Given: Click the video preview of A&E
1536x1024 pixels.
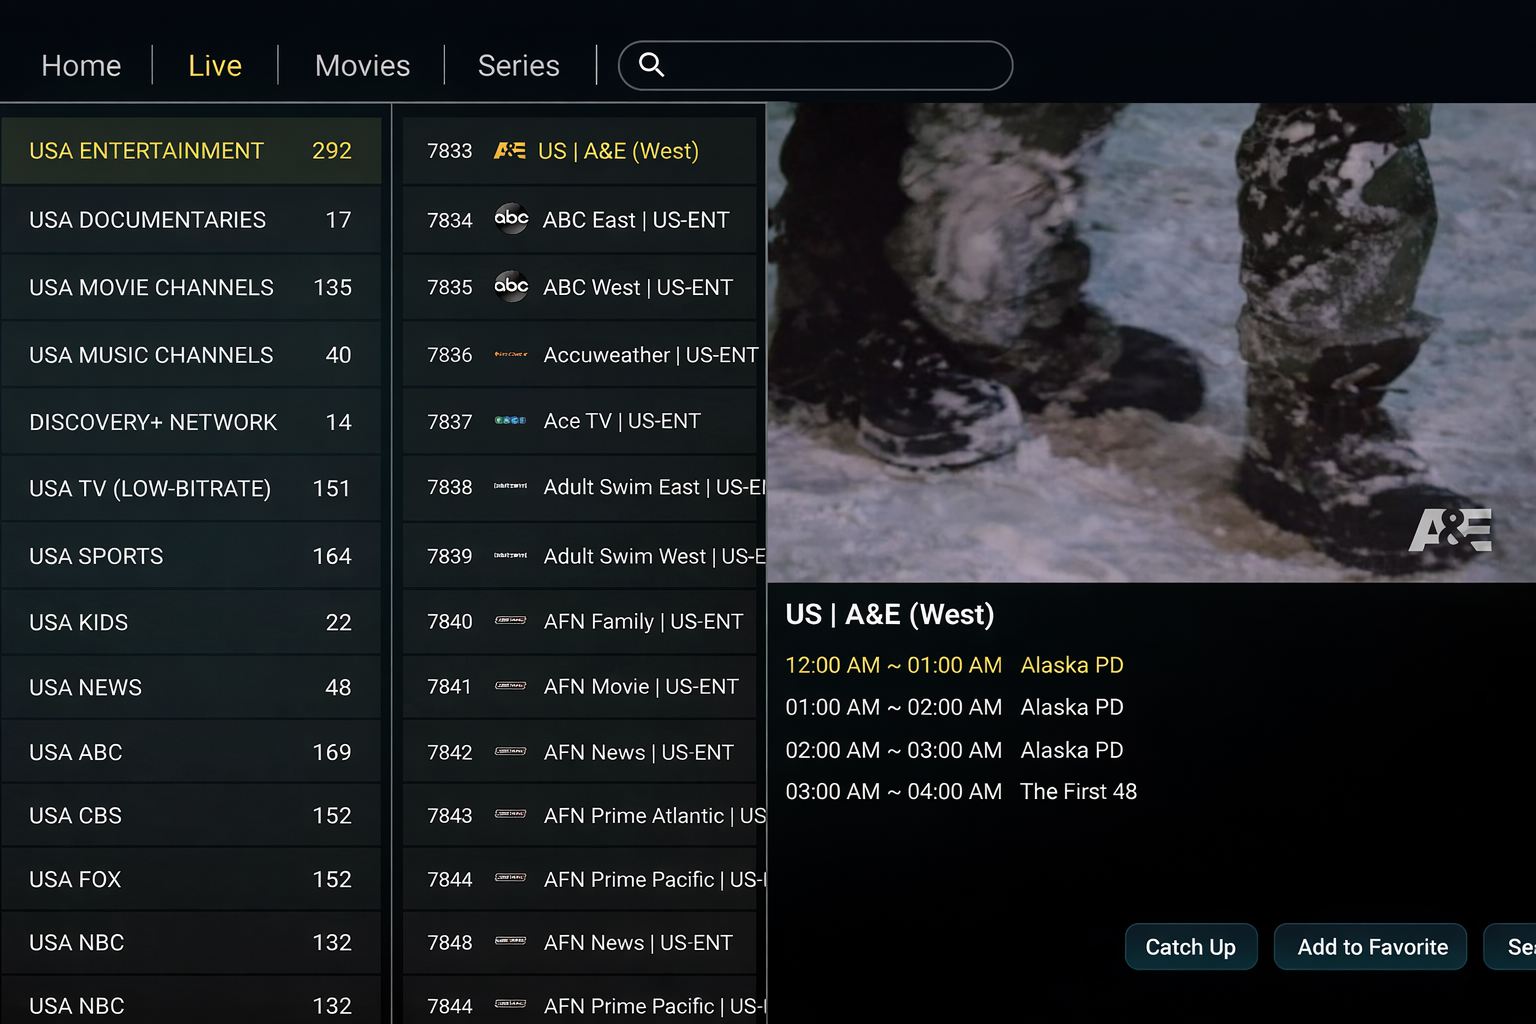Looking at the screenshot, I should 1150,342.
